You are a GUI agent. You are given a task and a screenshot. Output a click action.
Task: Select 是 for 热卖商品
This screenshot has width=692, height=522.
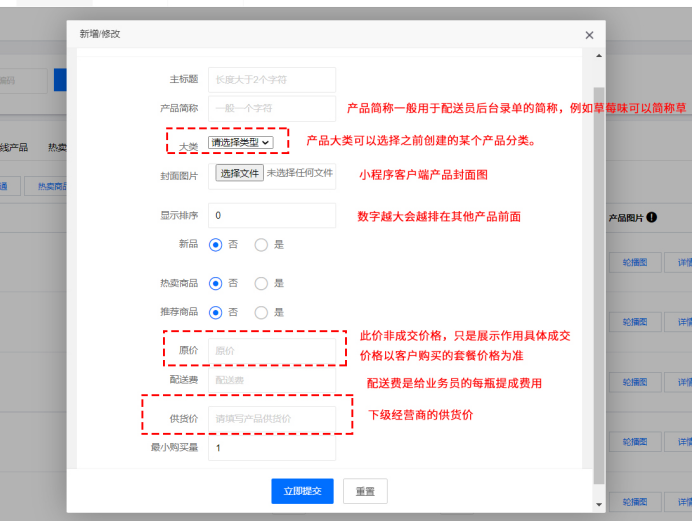[x=261, y=283]
